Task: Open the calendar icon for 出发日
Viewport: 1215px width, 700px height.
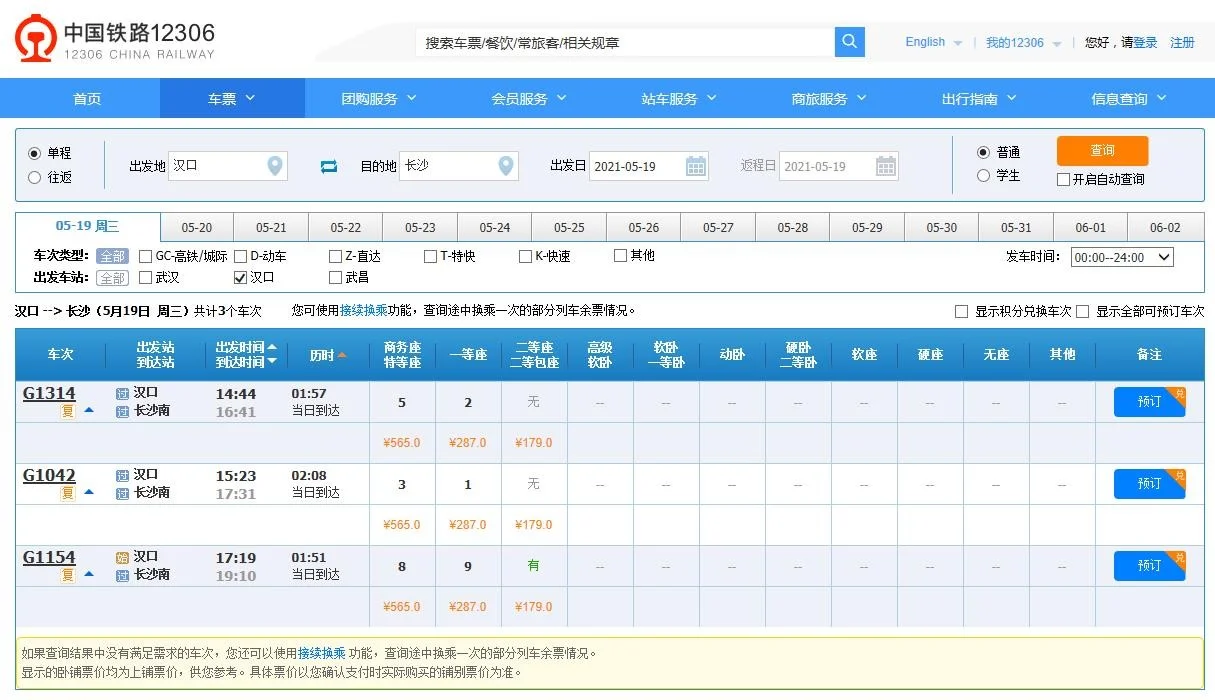Action: [x=695, y=166]
